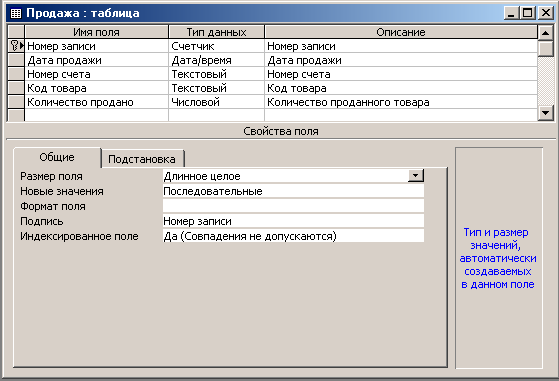Click the Количество проданного товара description cell
The width and height of the screenshot is (559, 381).
click(401, 102)
